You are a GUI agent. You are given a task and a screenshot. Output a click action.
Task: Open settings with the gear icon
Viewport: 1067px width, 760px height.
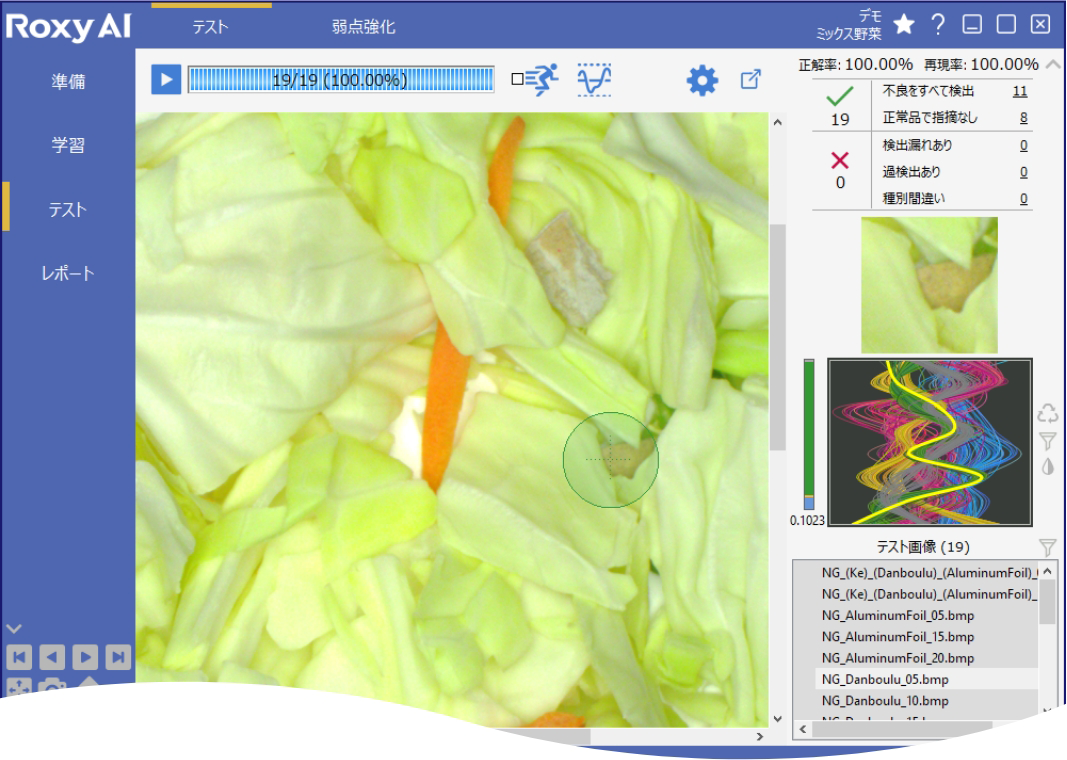click(702, 80)
